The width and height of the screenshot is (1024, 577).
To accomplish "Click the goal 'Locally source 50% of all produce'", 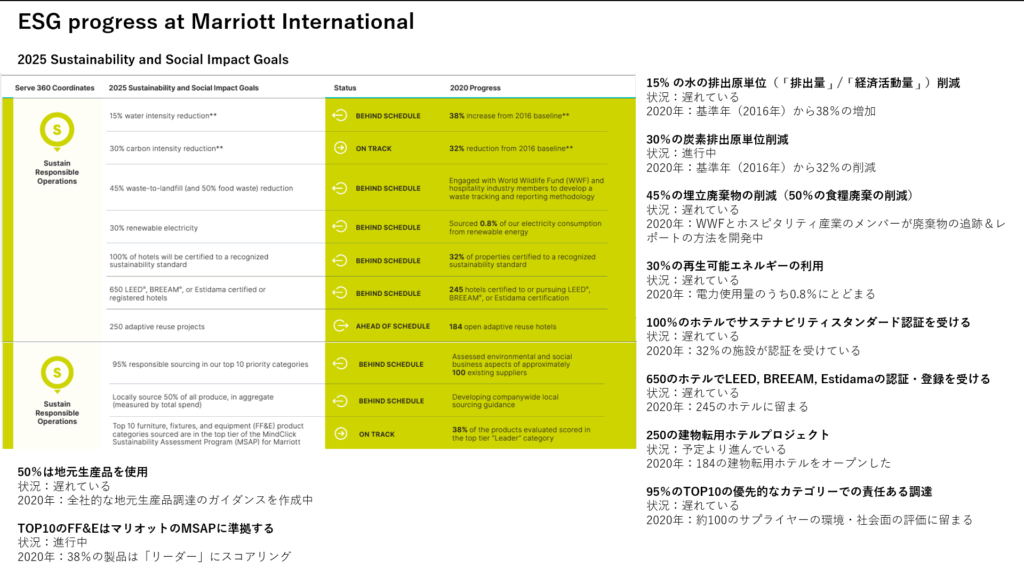I will [x=193, y=401].
